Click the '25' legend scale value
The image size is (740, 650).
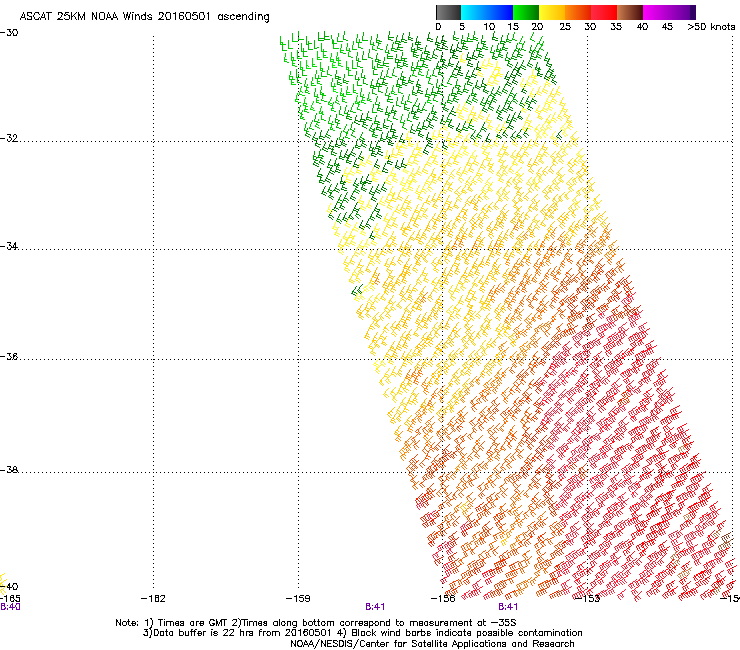[565, 27]
